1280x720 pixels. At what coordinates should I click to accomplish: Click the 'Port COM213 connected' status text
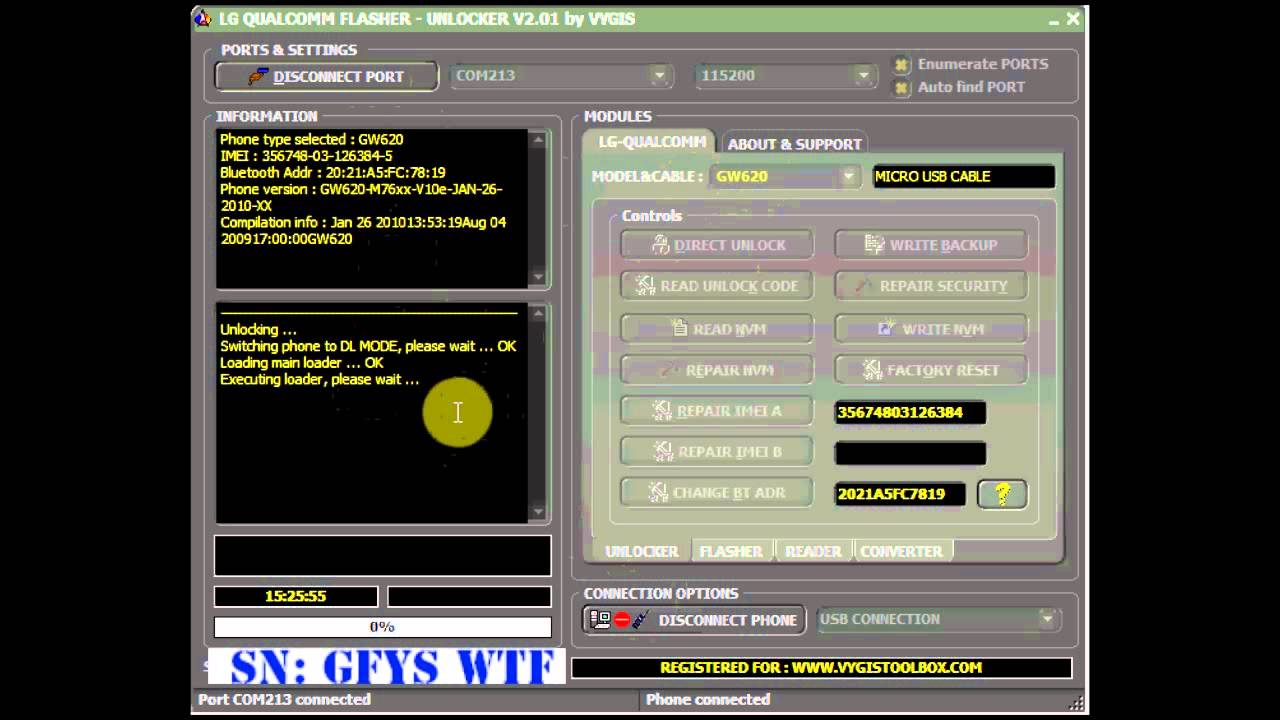[284, 699]
